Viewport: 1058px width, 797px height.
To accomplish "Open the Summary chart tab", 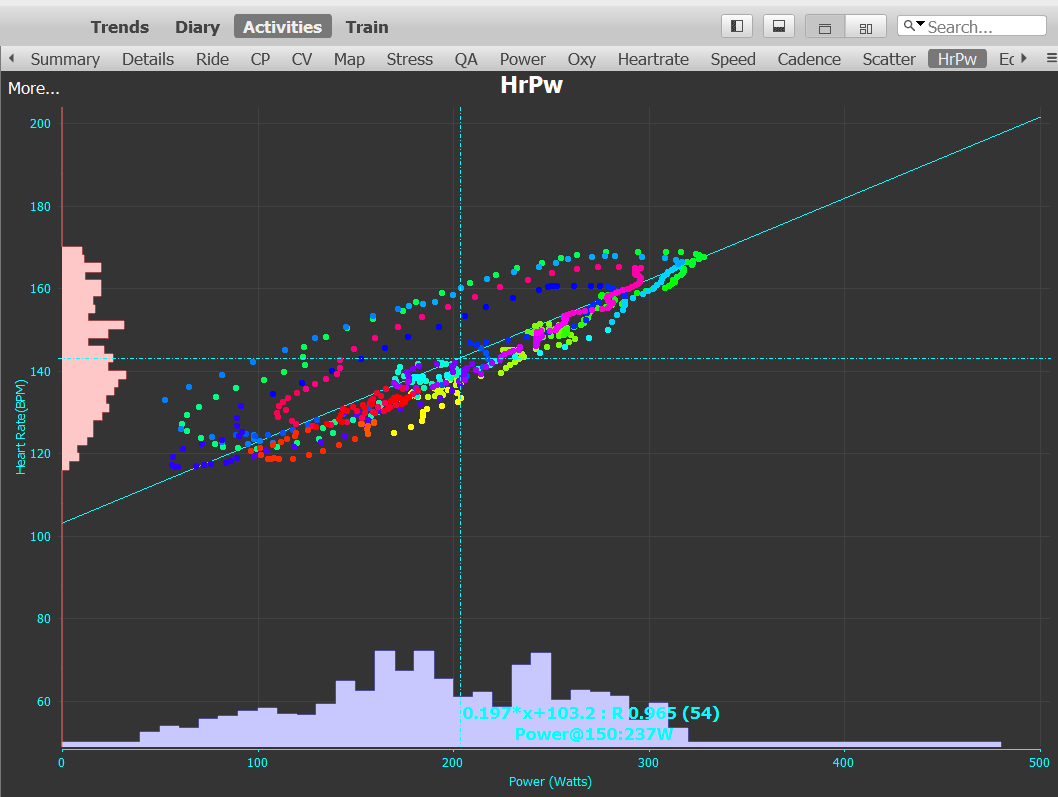I will click(65, 59).
